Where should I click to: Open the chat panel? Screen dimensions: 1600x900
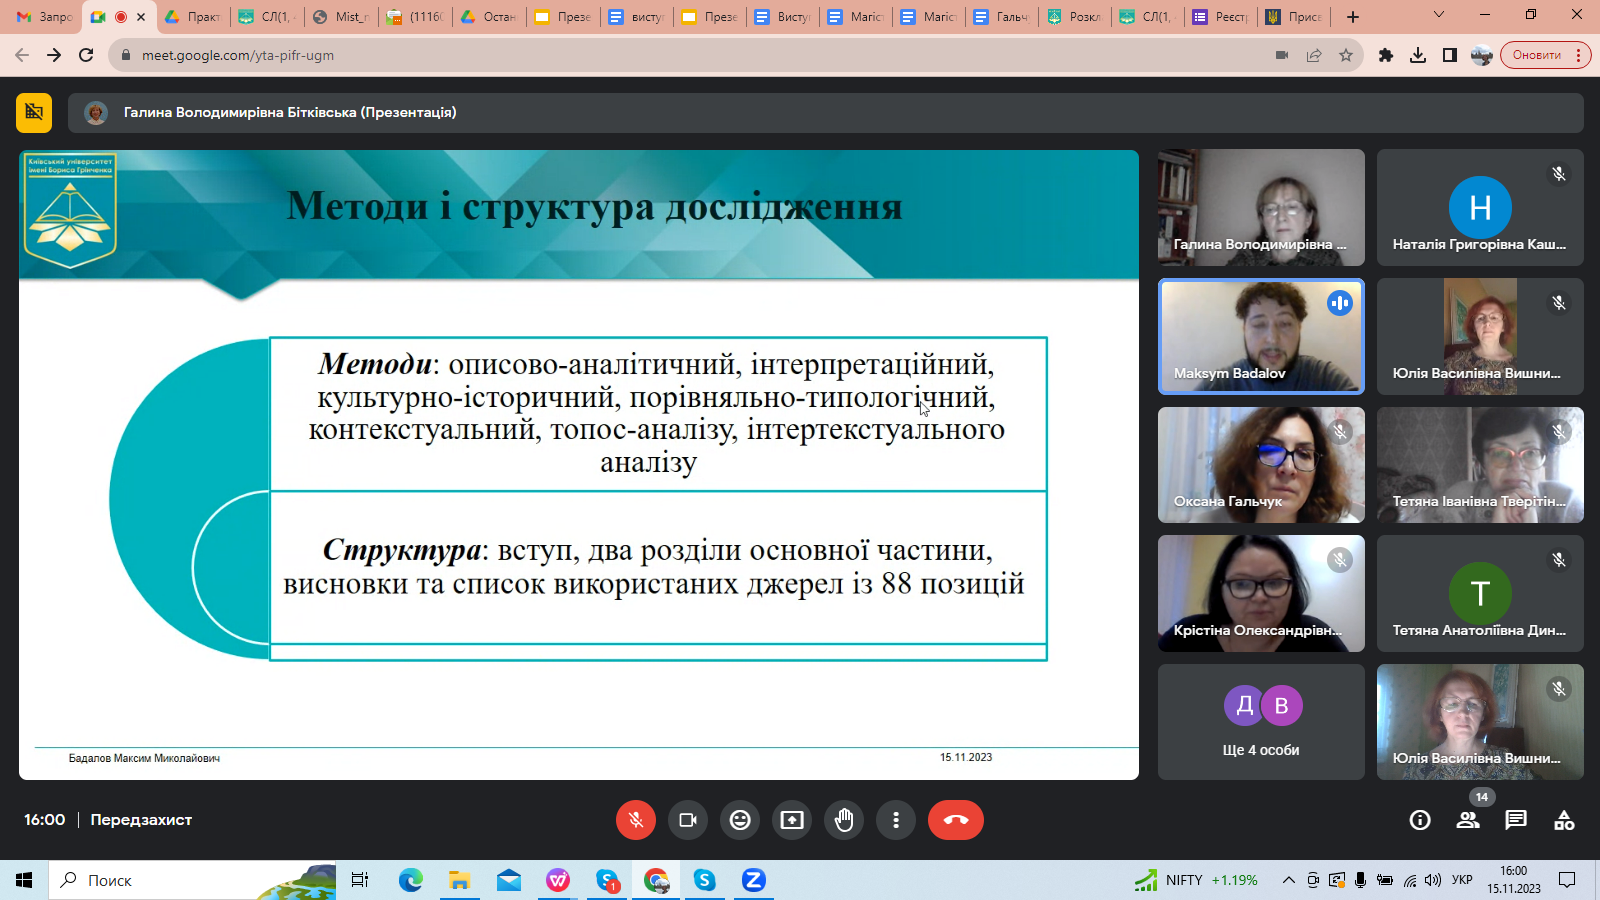point(1516,820)
